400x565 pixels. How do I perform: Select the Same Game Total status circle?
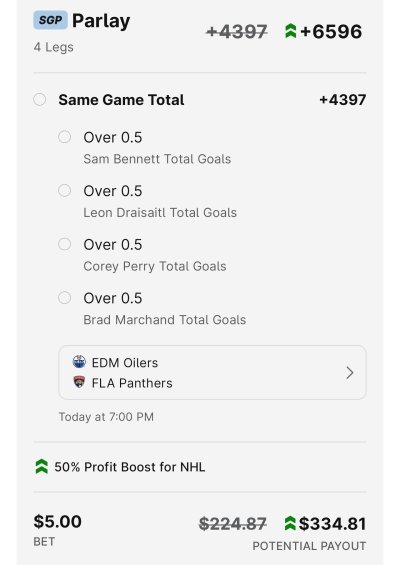40,99
